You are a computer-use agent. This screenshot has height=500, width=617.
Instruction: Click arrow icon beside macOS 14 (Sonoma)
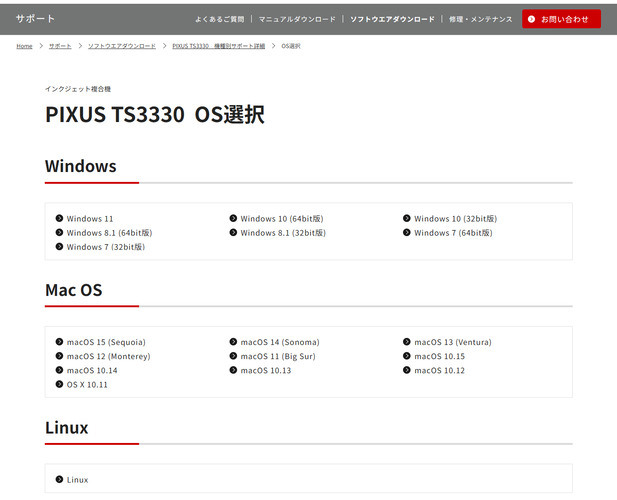tap(233, 342)
